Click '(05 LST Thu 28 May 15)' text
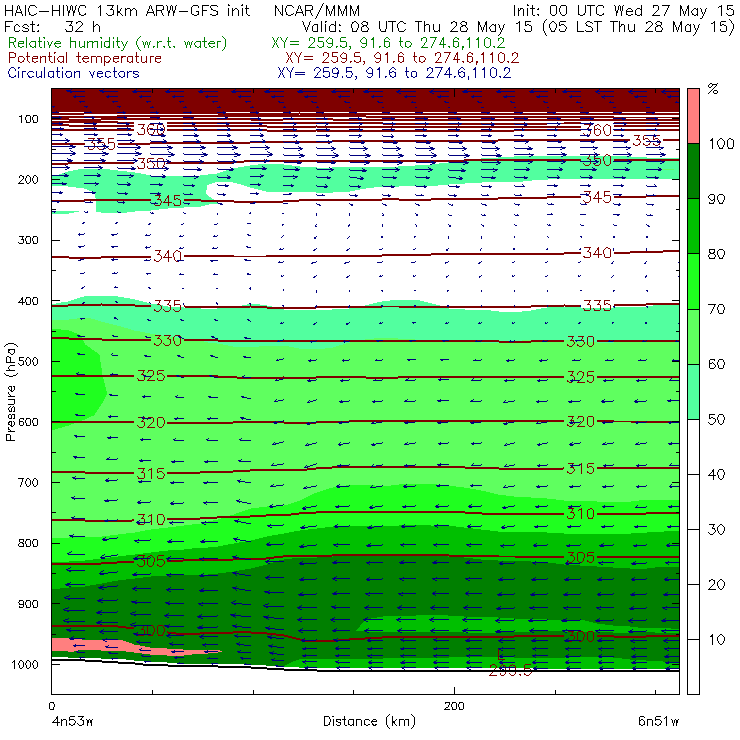This screenshot has width=740, height=740. 639,27
